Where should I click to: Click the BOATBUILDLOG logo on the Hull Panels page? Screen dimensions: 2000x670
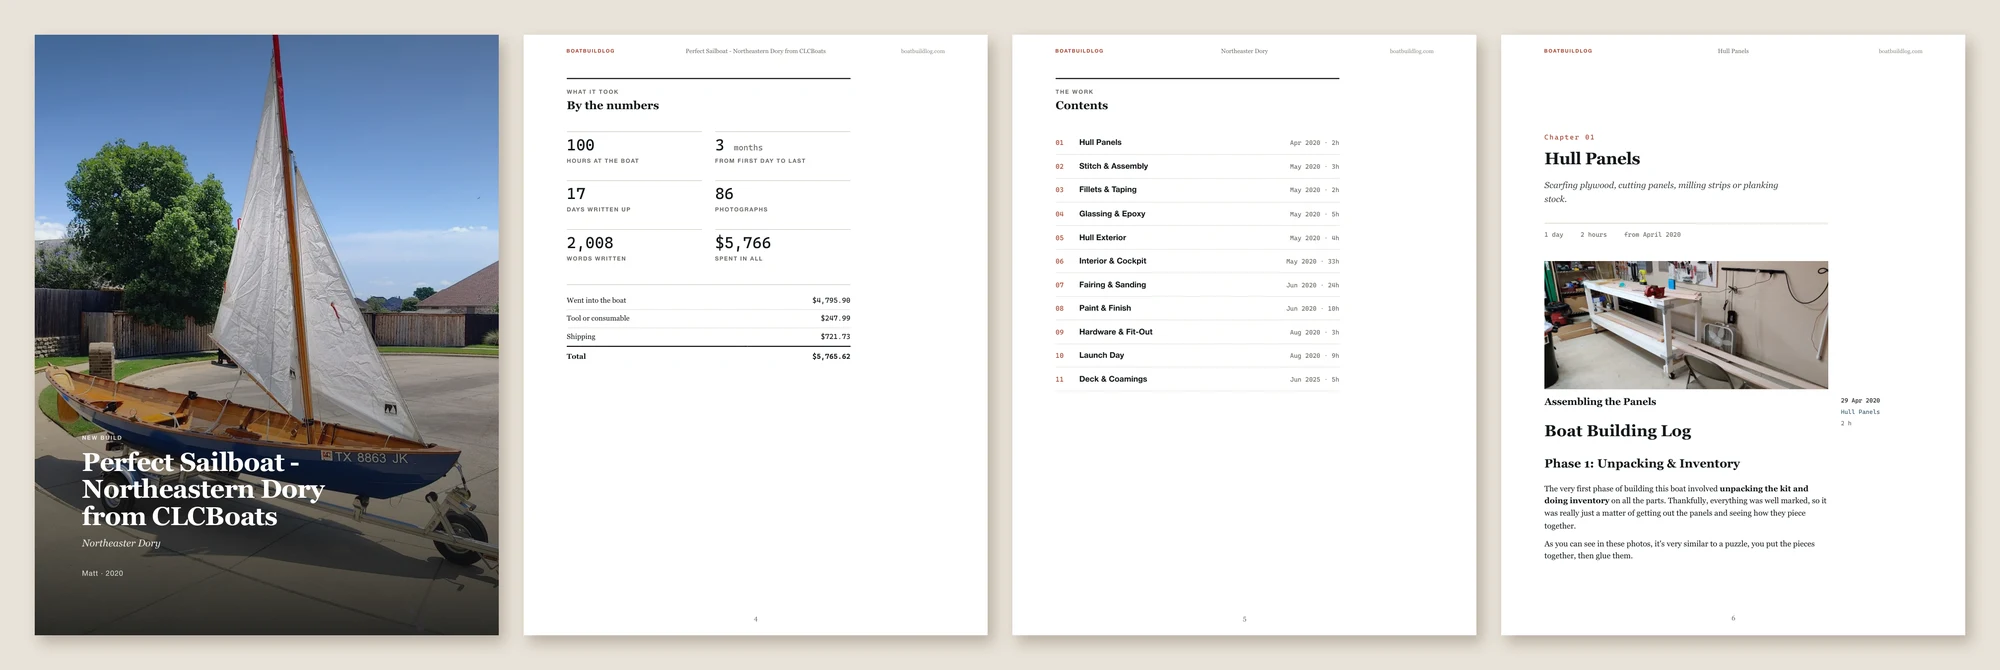[1568, 51]
